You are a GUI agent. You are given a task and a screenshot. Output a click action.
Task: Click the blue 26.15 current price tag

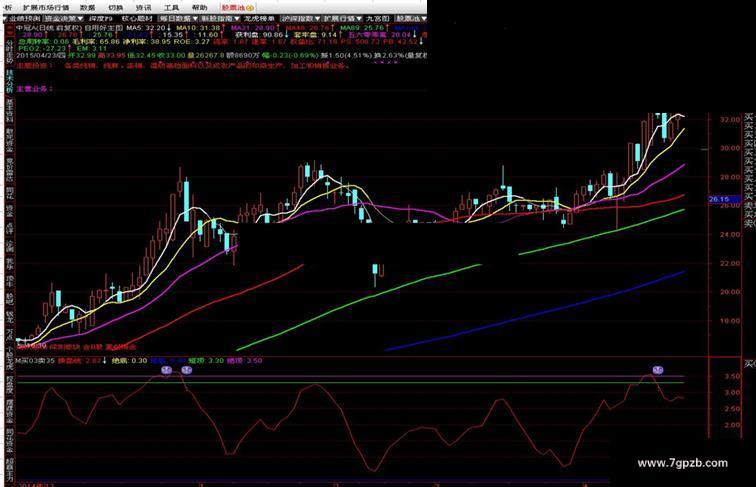pos(724,199)
